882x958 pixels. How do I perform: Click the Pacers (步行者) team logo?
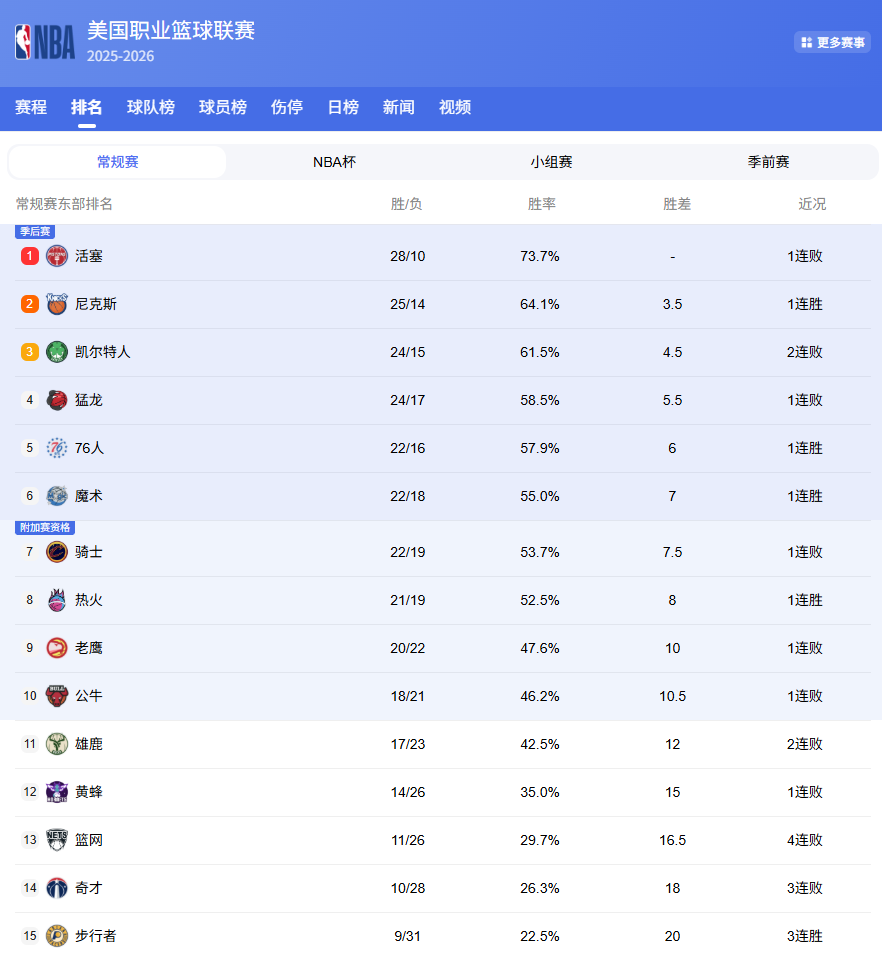coord(57,936)
